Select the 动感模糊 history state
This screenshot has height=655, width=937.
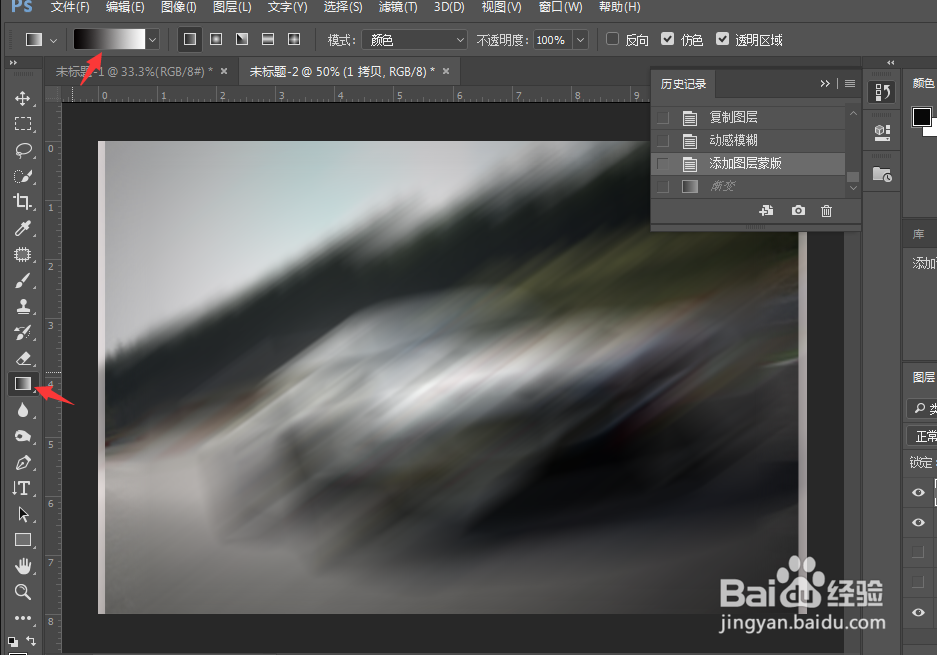[748, 140]
